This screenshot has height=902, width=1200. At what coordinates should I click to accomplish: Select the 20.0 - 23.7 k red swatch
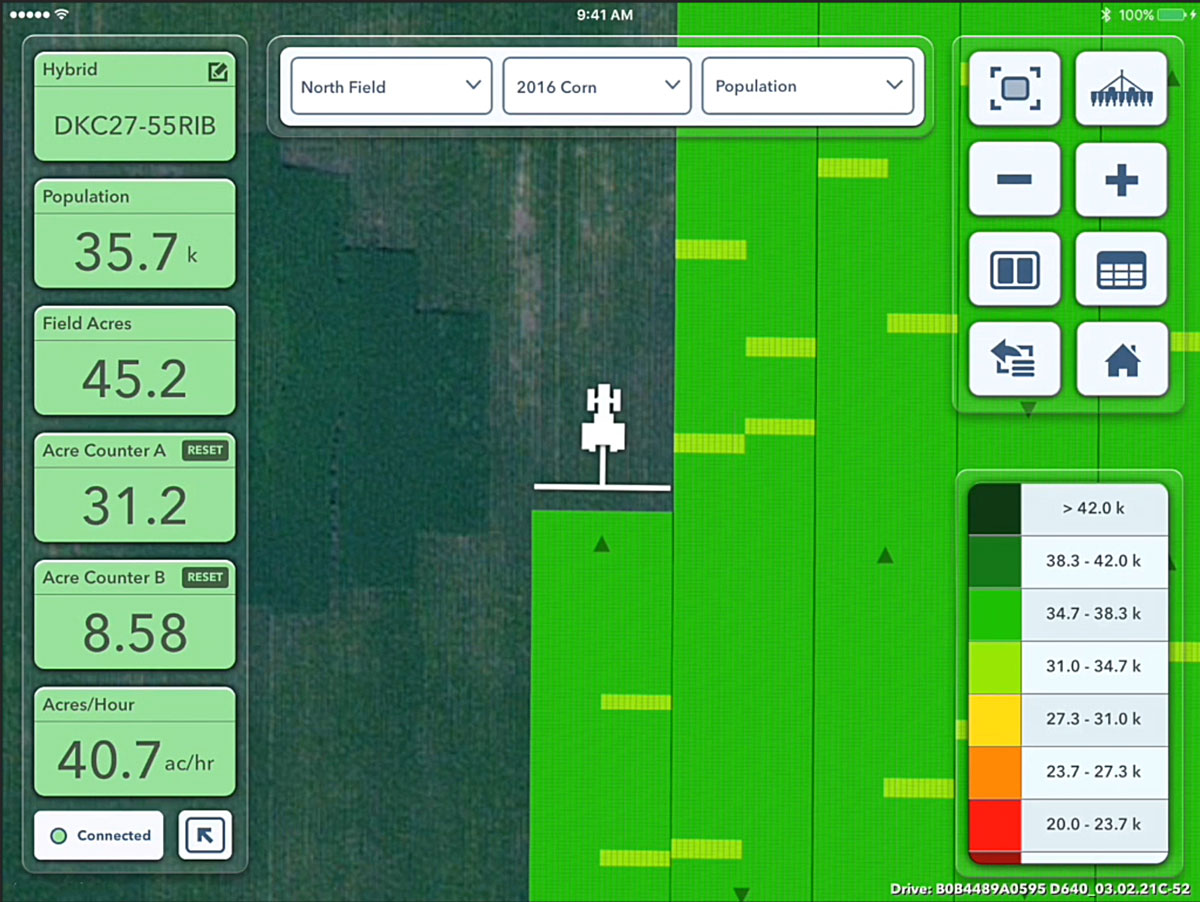994,825
